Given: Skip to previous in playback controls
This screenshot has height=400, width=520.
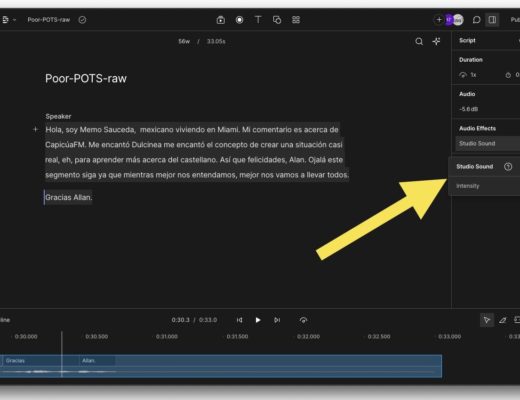Looking at the screenshot, I should click(x=239, y=320).
